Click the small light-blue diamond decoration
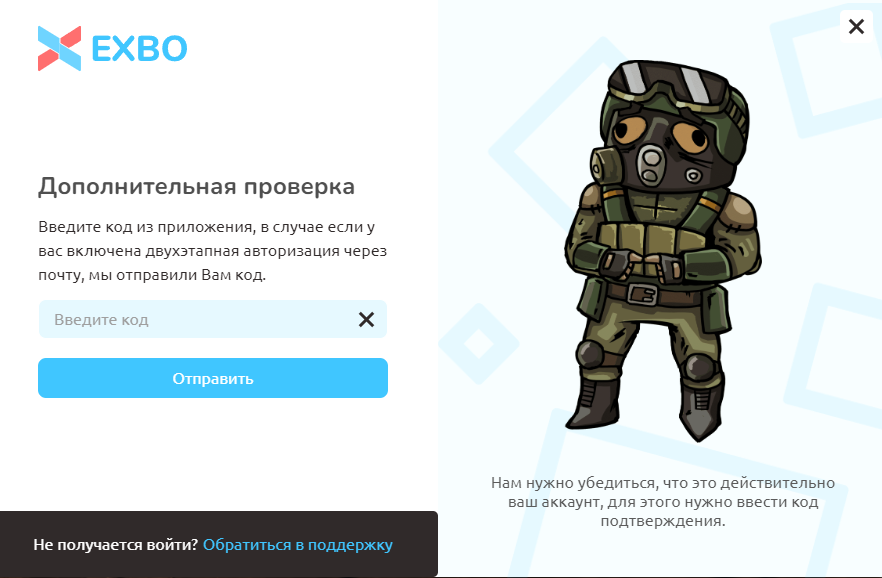 [479, 344]
